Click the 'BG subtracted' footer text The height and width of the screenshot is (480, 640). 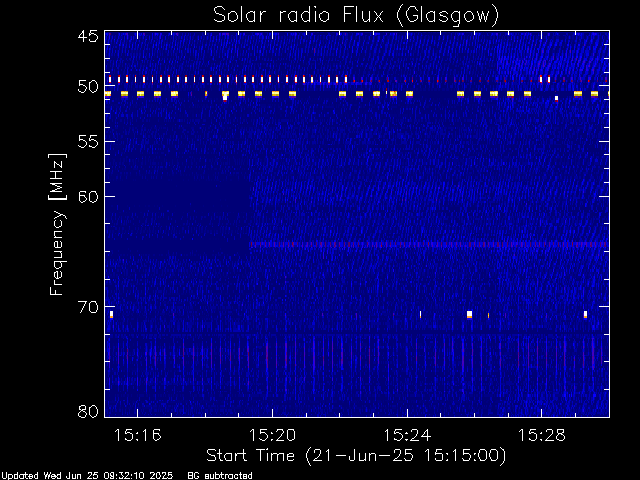coord(220,476)
